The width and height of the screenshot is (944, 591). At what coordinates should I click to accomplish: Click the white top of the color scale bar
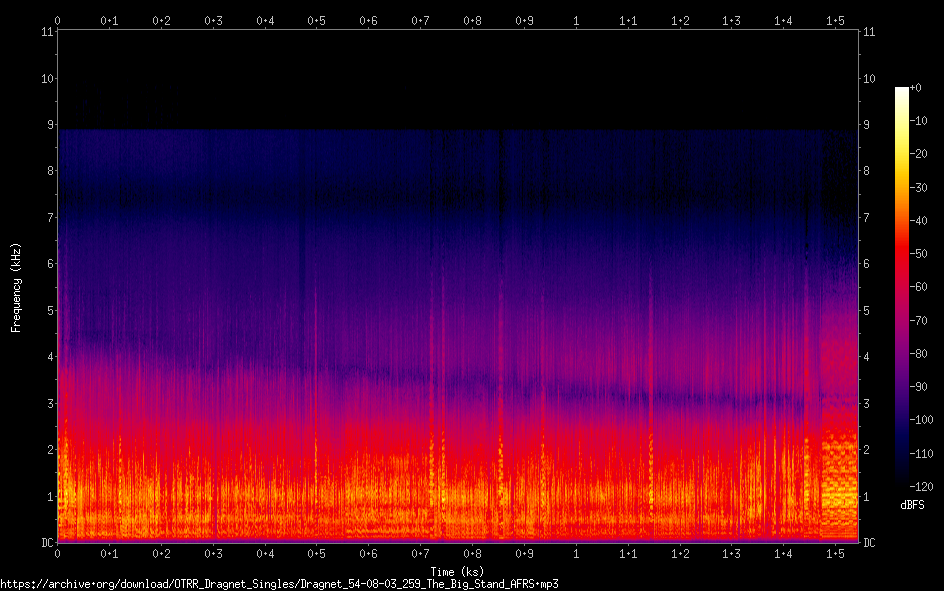coord(902,92)
